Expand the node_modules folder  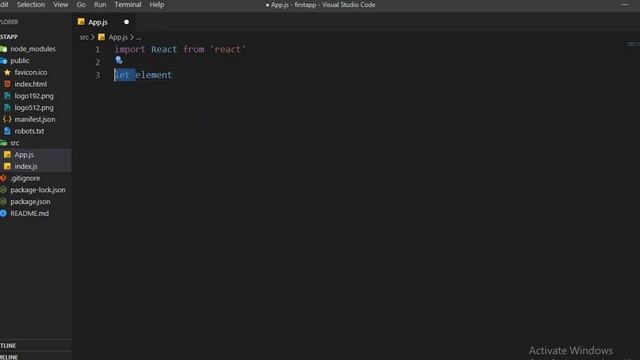pos(33,49)
